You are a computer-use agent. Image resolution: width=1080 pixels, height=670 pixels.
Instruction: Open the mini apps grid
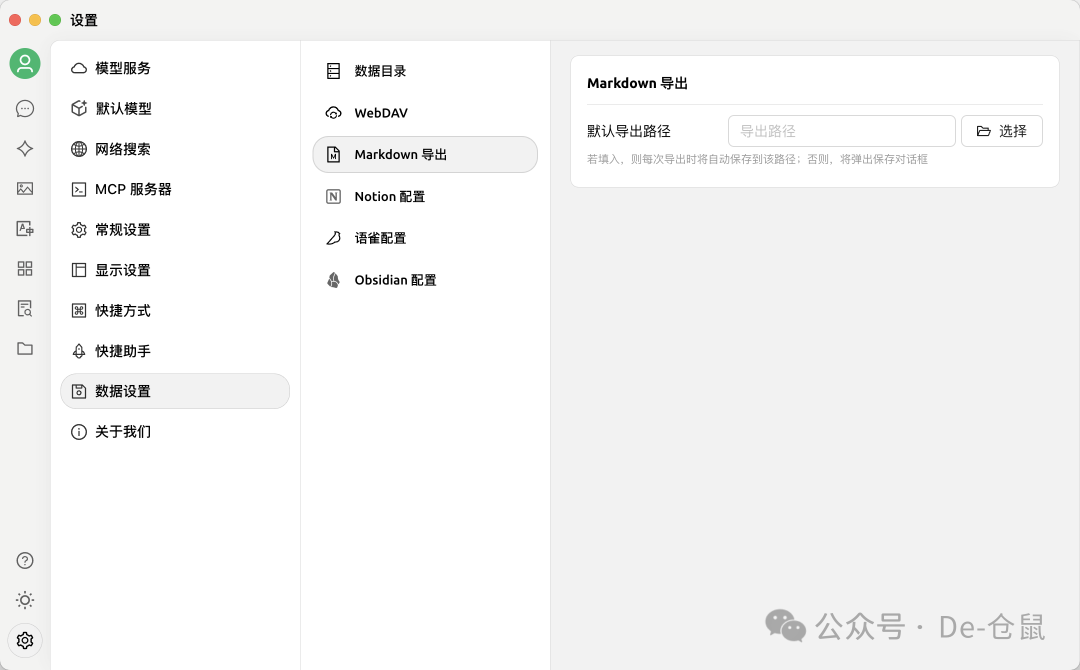tap(24, 268)
